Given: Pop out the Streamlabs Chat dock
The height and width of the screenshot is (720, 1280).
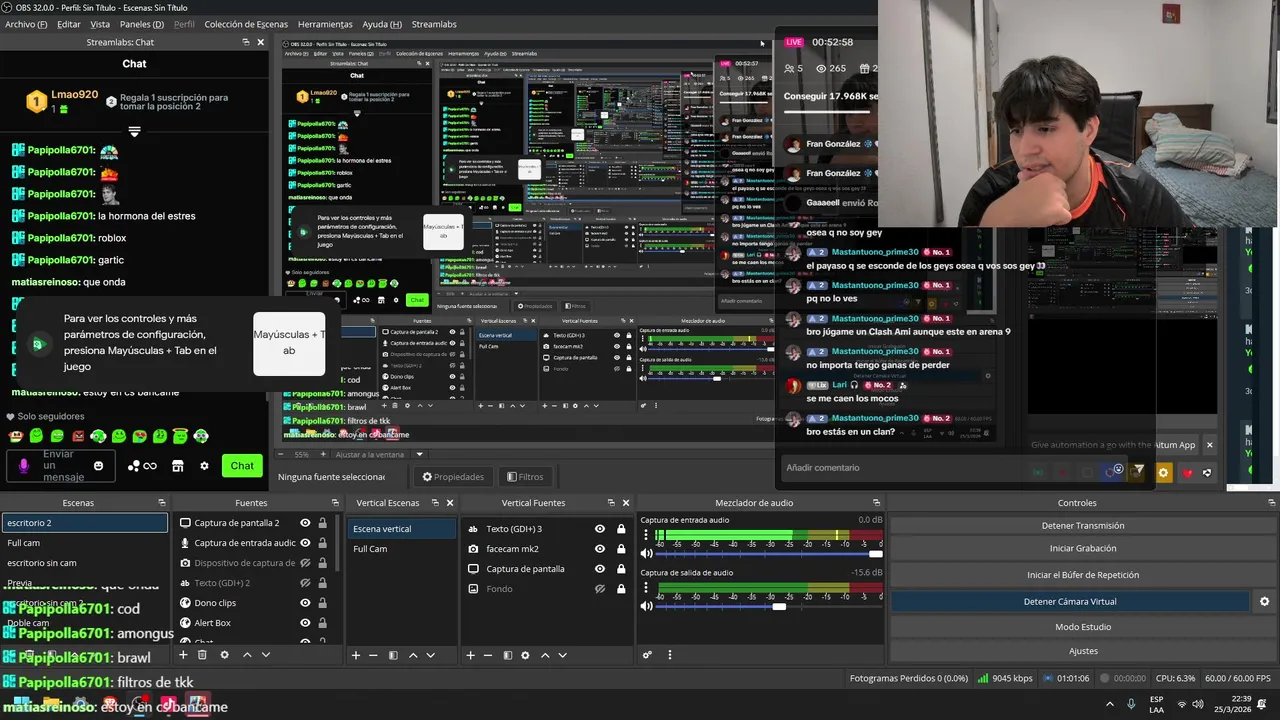Looking at the screenshot, I should [246, 42].
